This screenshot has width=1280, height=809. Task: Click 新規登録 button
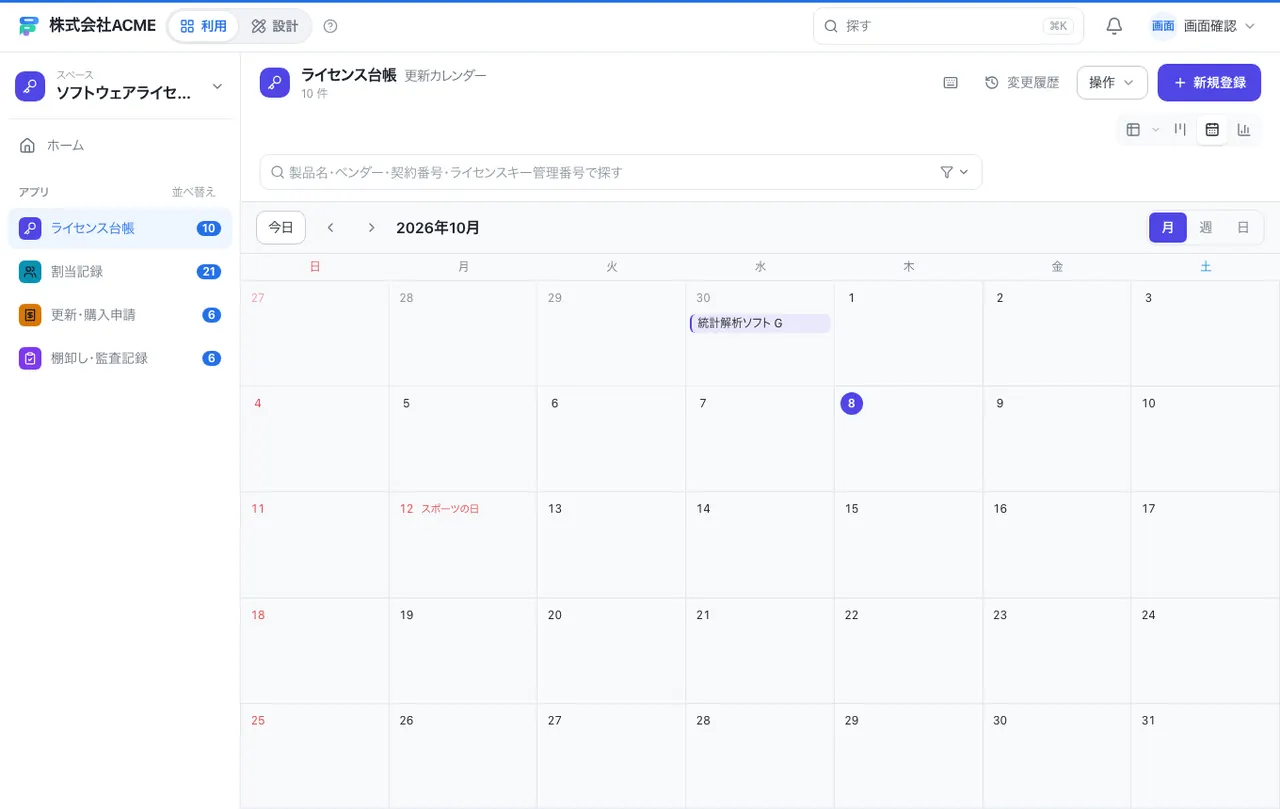click(x=1209, y=83)
